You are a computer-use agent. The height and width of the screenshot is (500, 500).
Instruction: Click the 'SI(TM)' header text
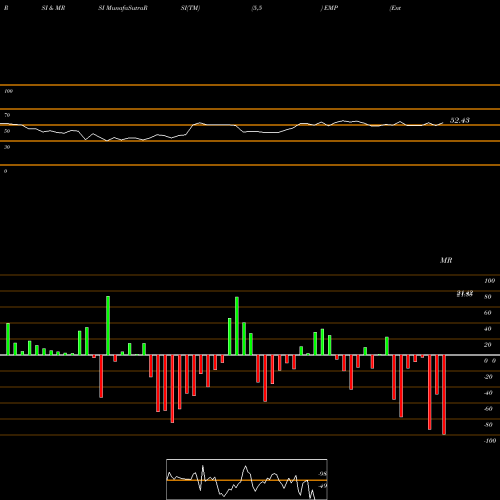[x=190, y=8]
